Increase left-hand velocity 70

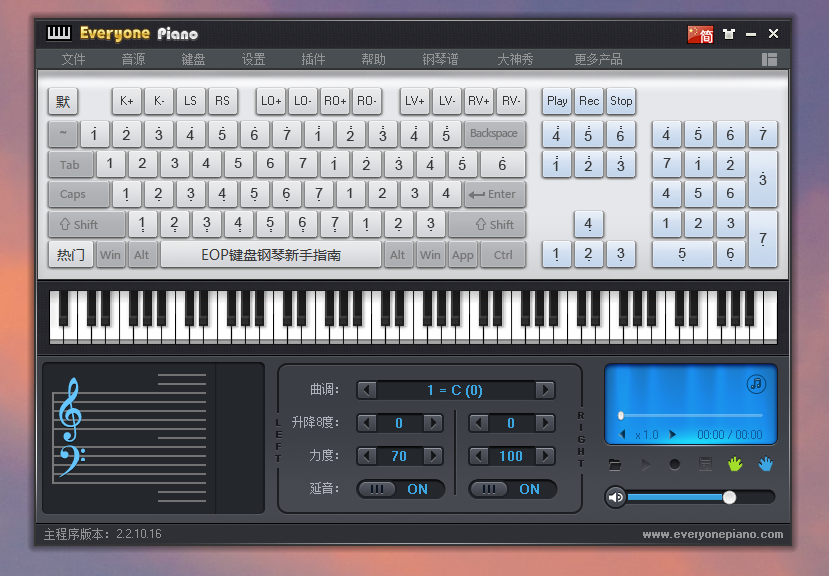[433, 456]
